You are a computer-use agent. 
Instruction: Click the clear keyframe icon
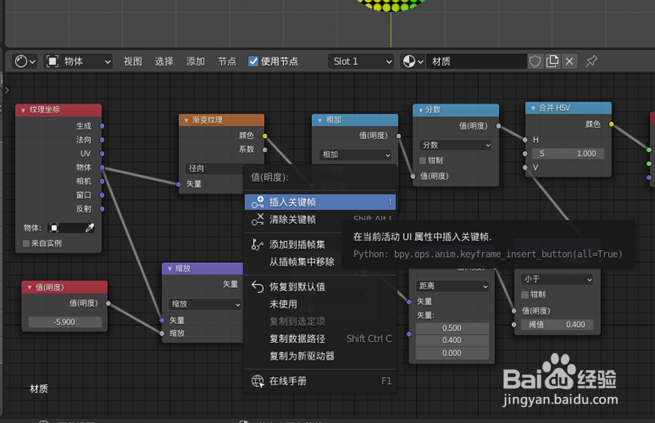coord(258,219)
